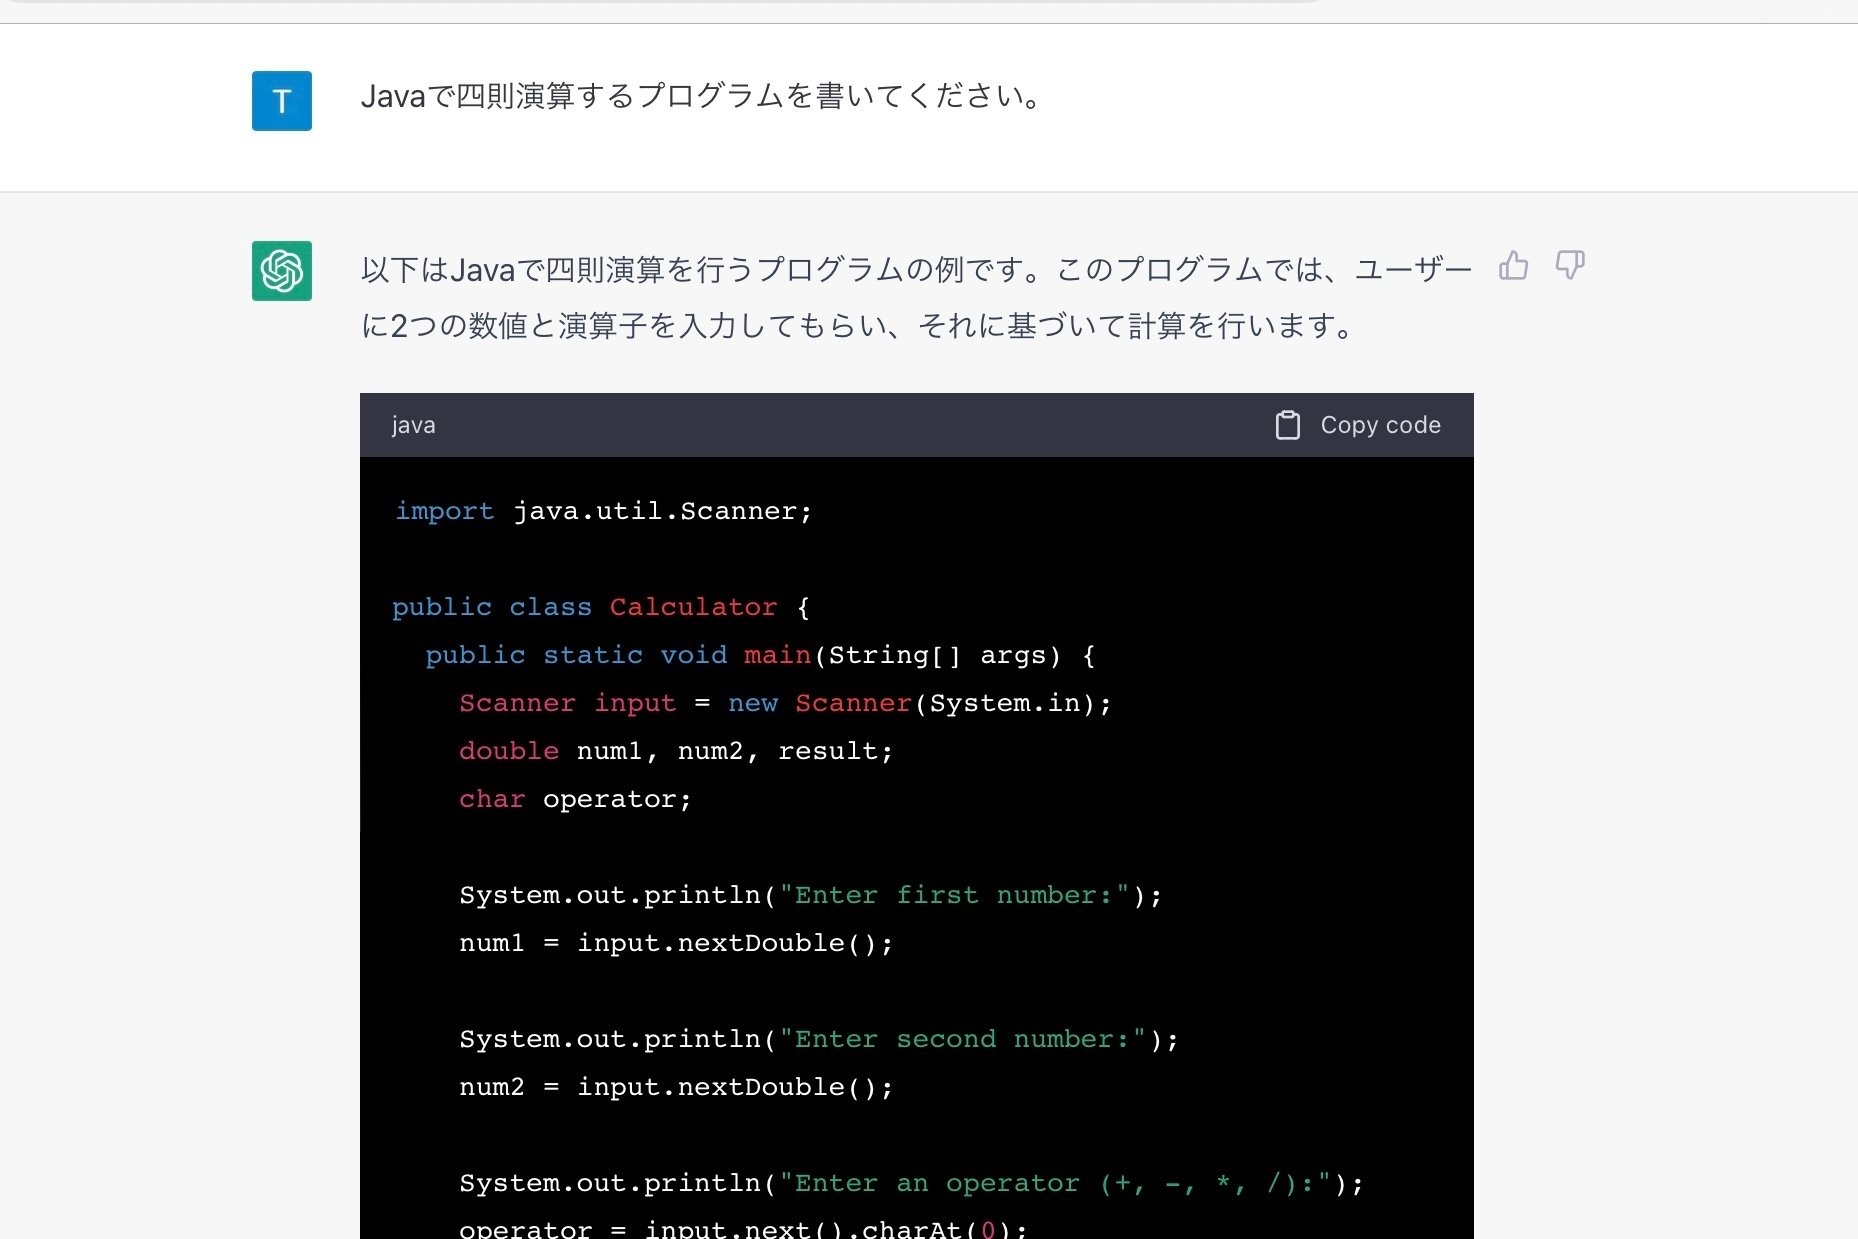This screenshot has width=1858, height=1239.
Task: Click the user prompt about Java四則演算
Action: coord(703,96)
